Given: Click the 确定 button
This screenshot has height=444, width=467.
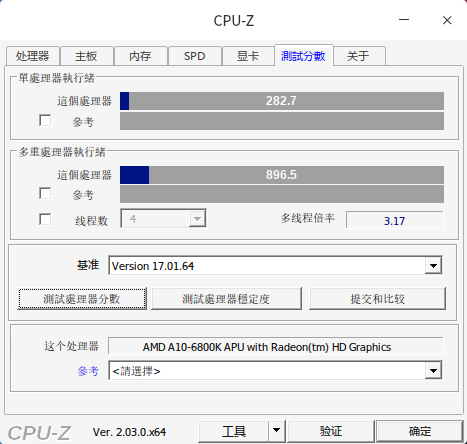Looking at the screenshot, I should point(420,431).
